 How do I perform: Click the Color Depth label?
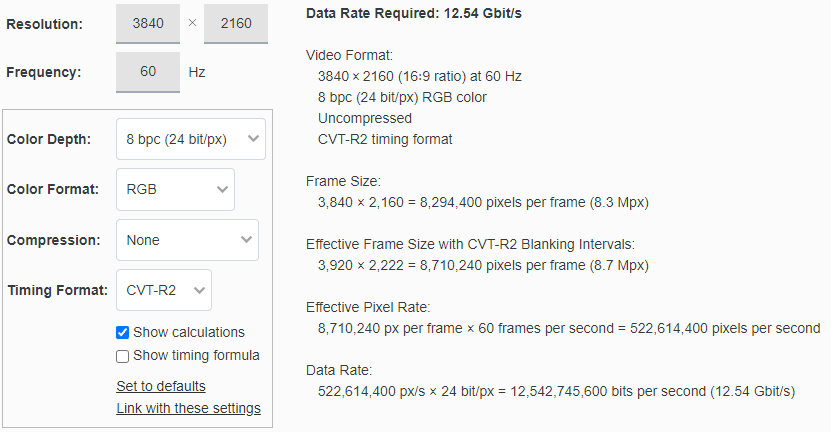click(49, 139)
